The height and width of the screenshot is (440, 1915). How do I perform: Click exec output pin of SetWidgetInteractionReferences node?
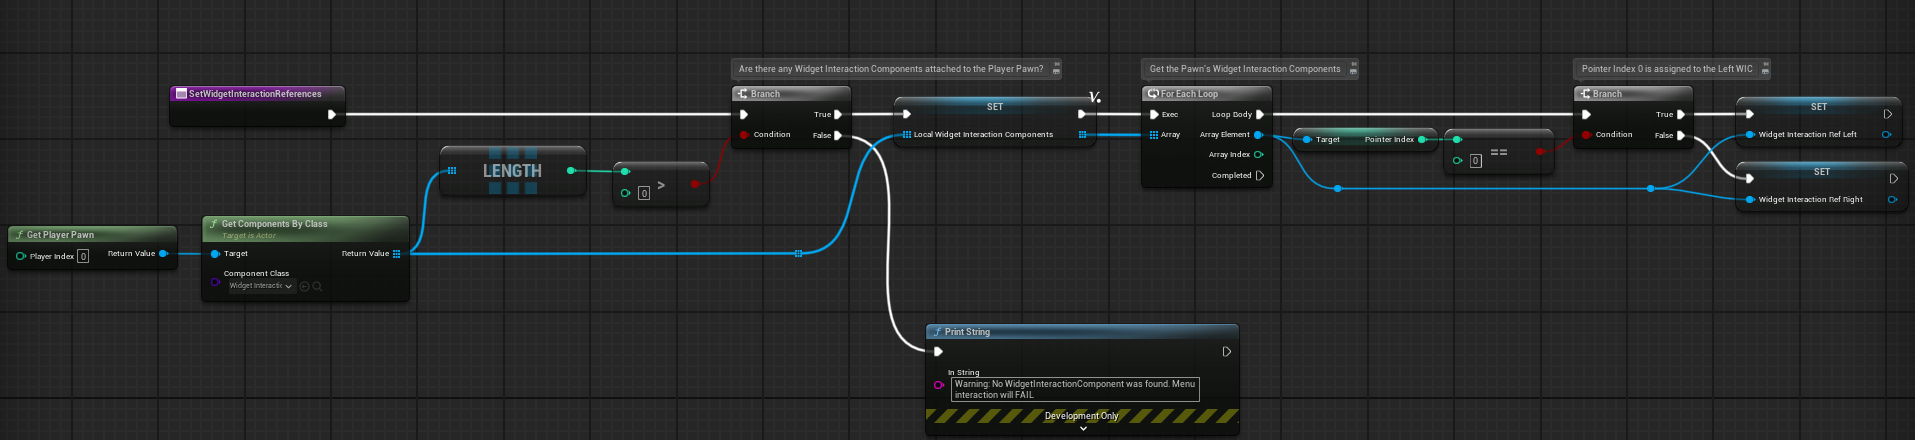[x=332, y=114]
